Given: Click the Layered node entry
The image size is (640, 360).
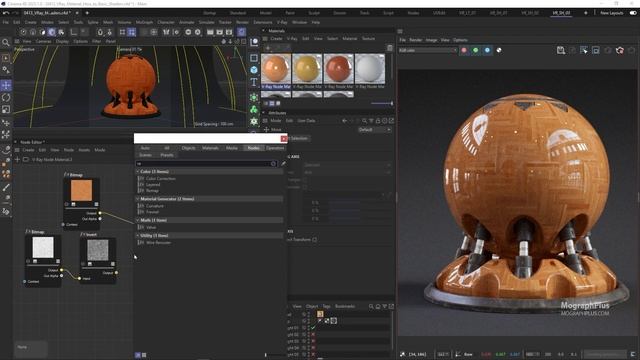Looking at the screenshot, I should pyautogui.click(x=153, y=184).
